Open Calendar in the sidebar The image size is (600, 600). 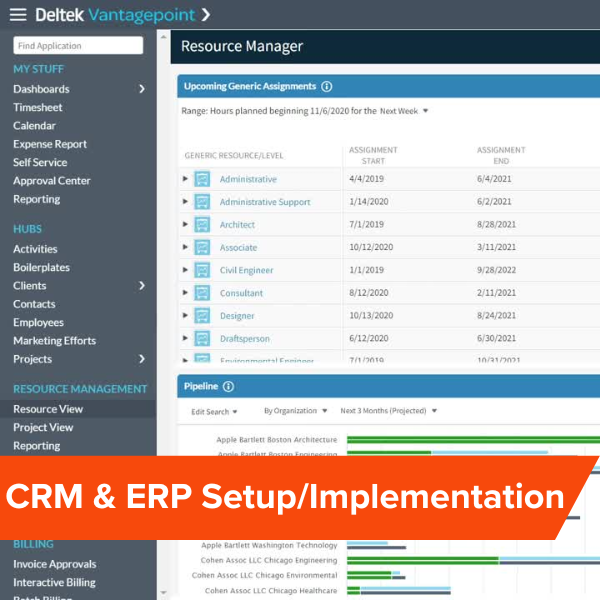[34, 126]
